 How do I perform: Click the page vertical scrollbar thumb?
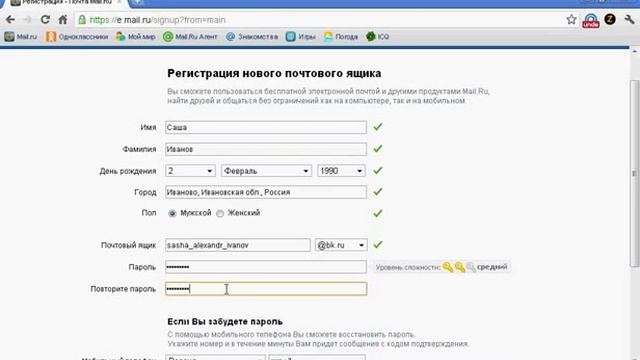(634, 173)
